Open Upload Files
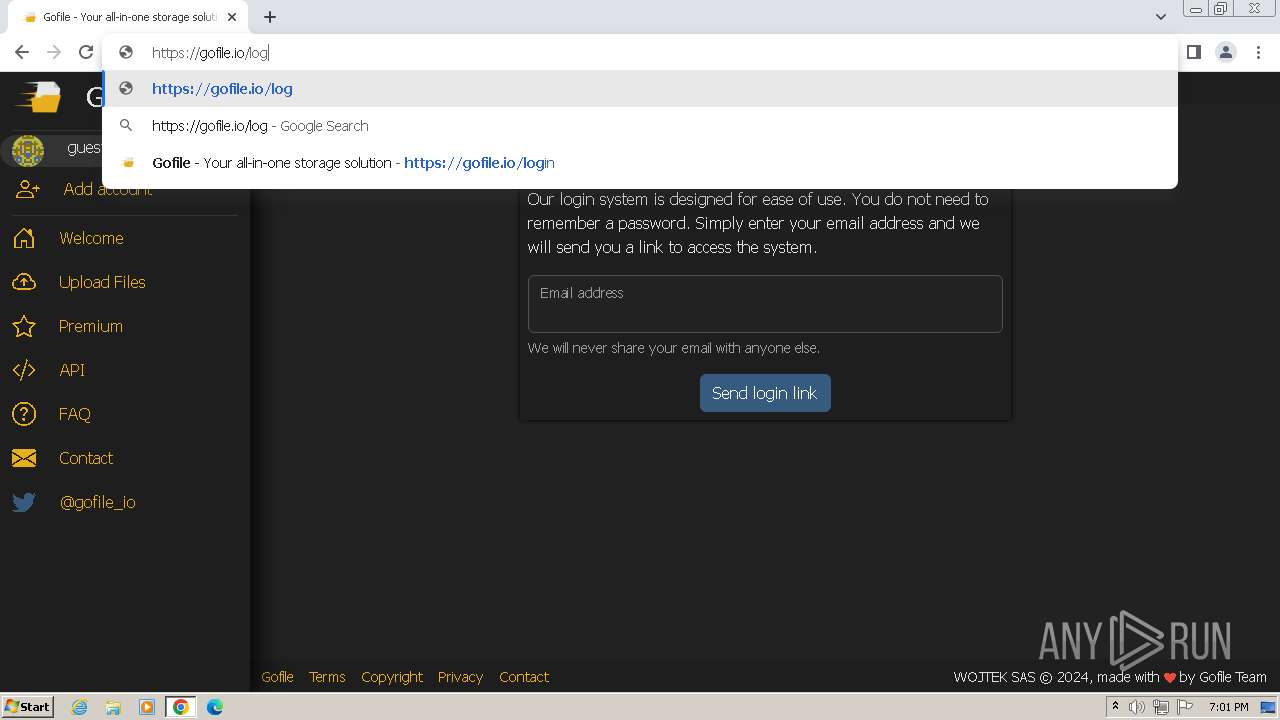The width and height of the screenshot is (1280, 720). point(102,282)
